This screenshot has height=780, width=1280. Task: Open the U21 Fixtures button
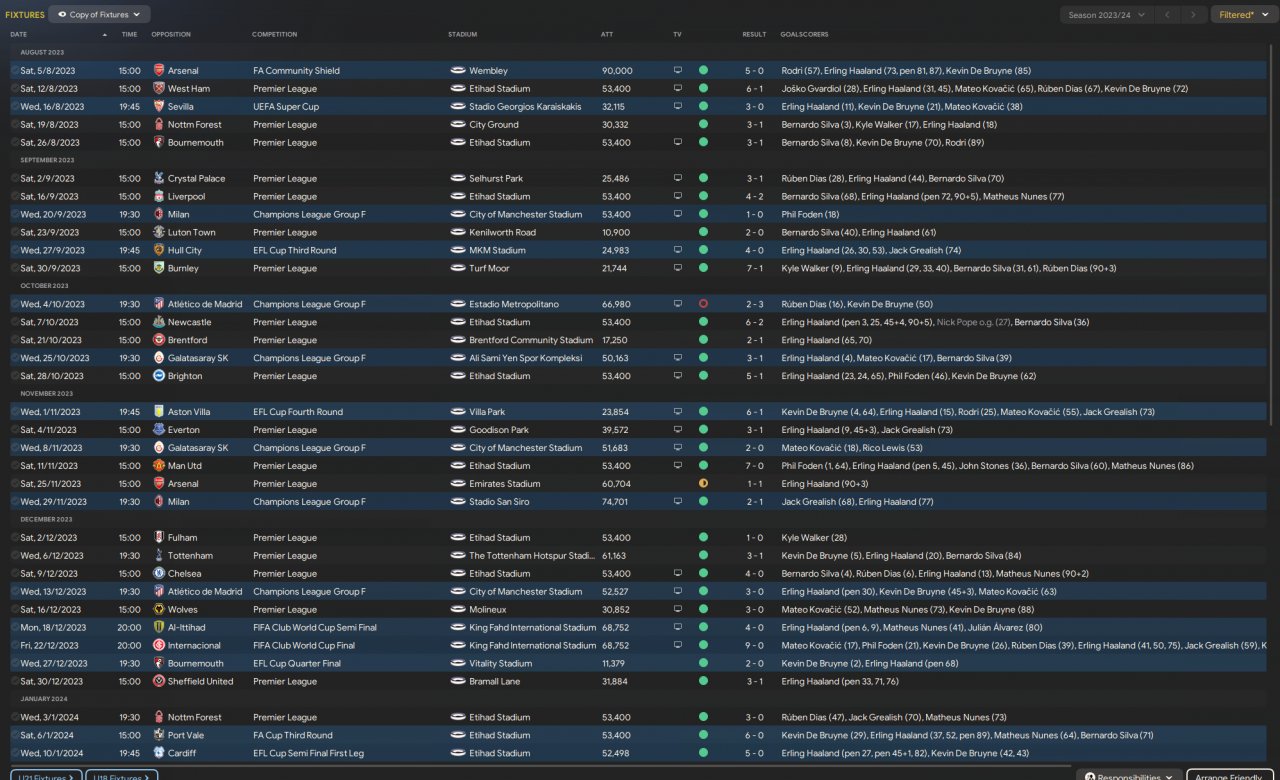click(x=45, y=776)
